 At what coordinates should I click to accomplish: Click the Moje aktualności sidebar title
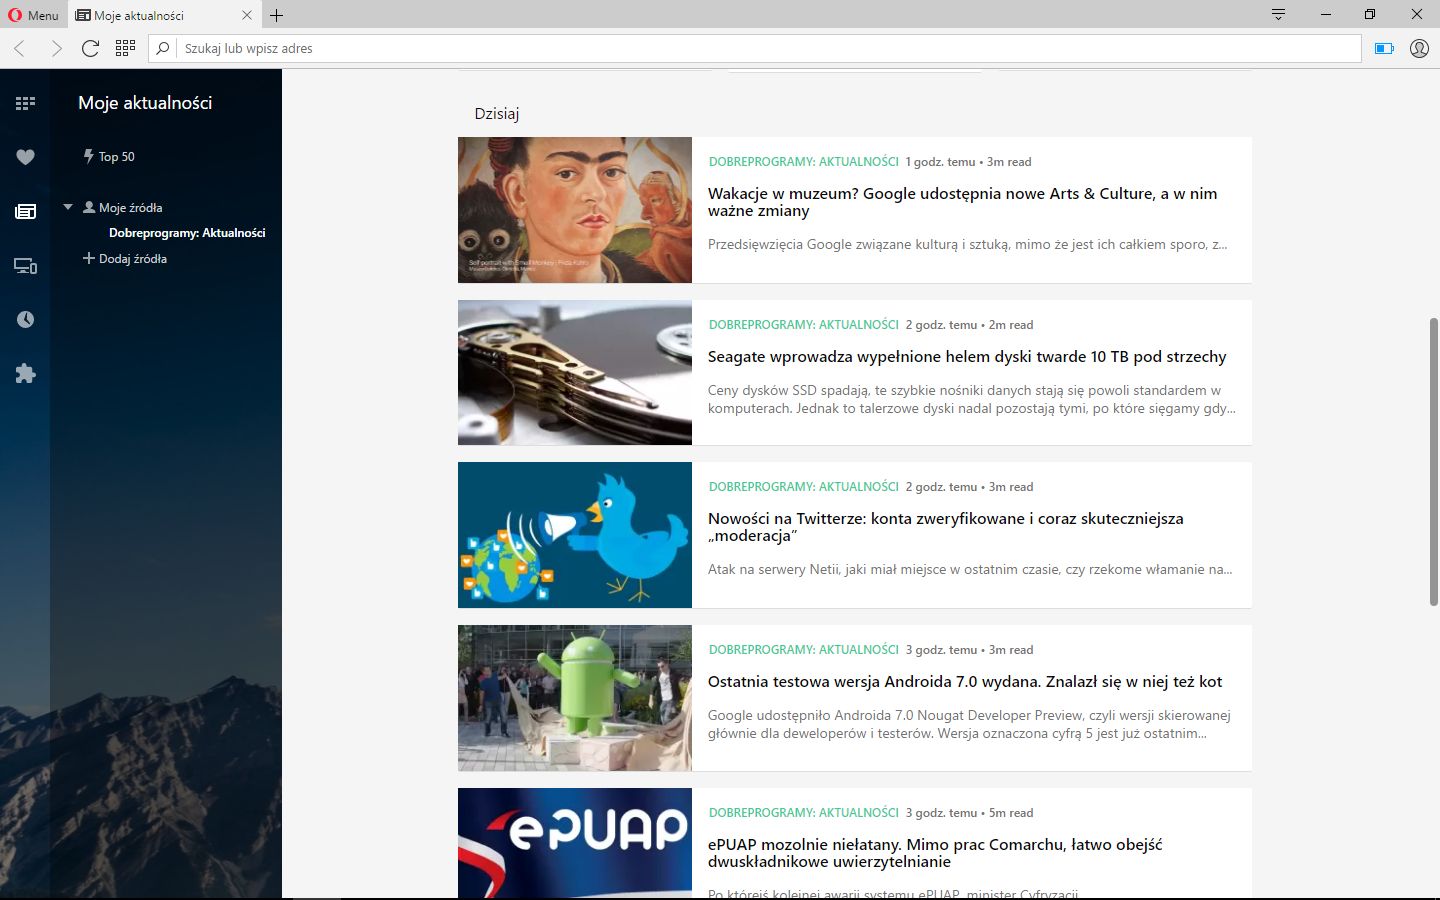coord(145,103)
